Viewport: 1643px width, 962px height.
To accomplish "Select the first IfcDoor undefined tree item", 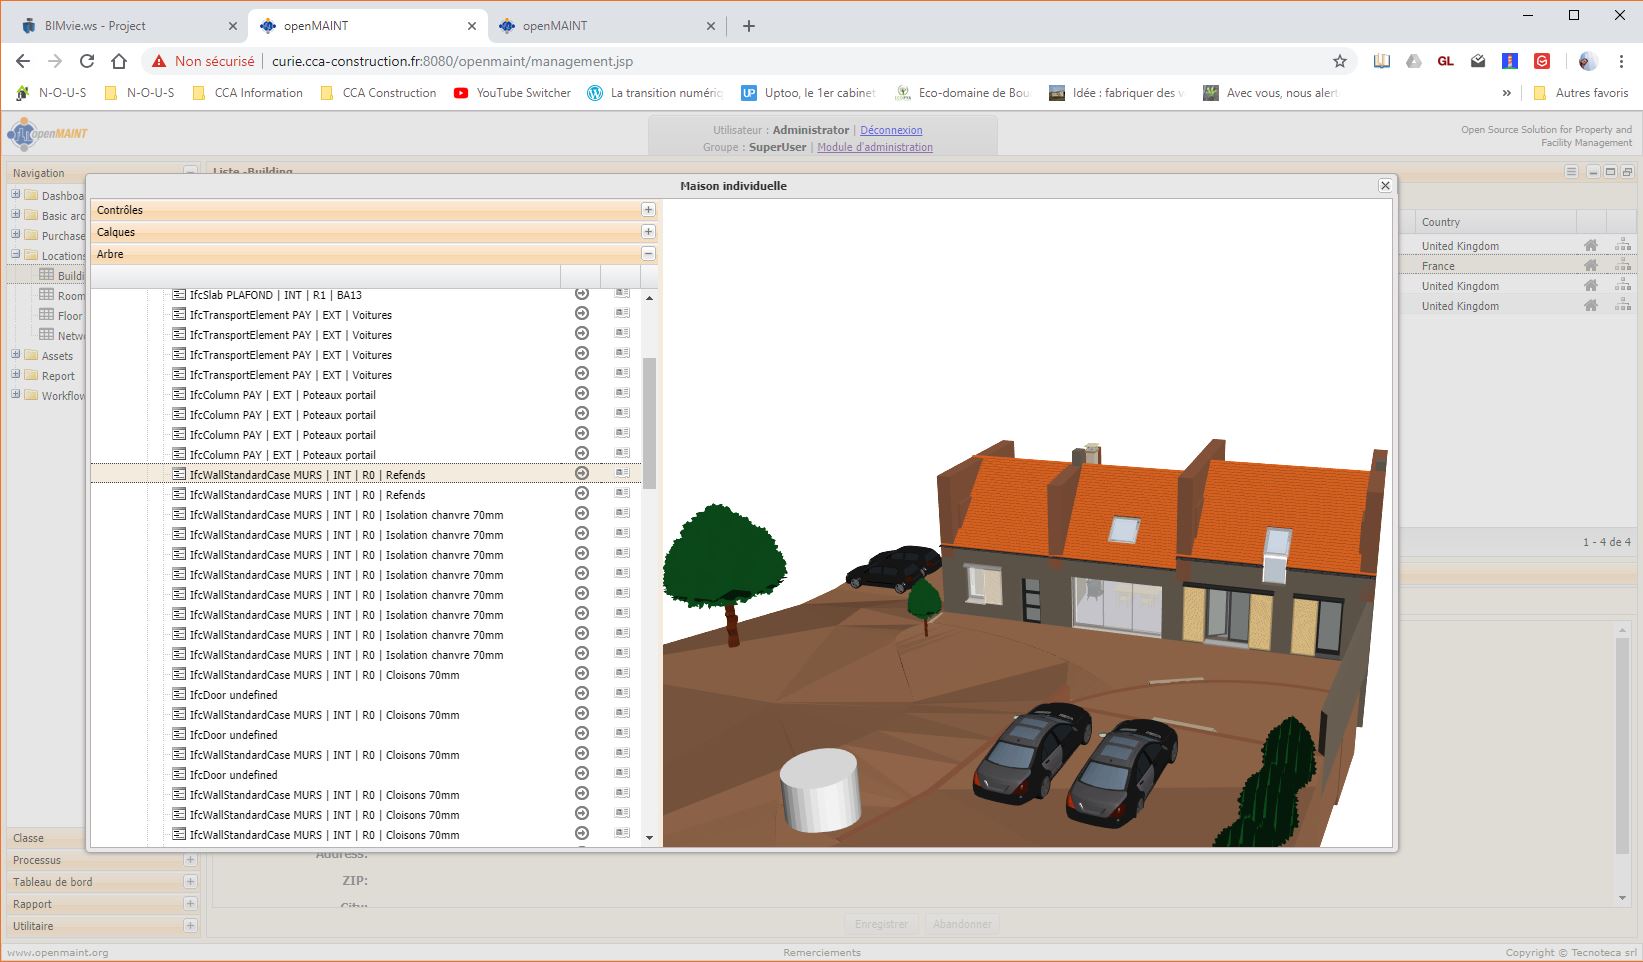I will [234, 695].
